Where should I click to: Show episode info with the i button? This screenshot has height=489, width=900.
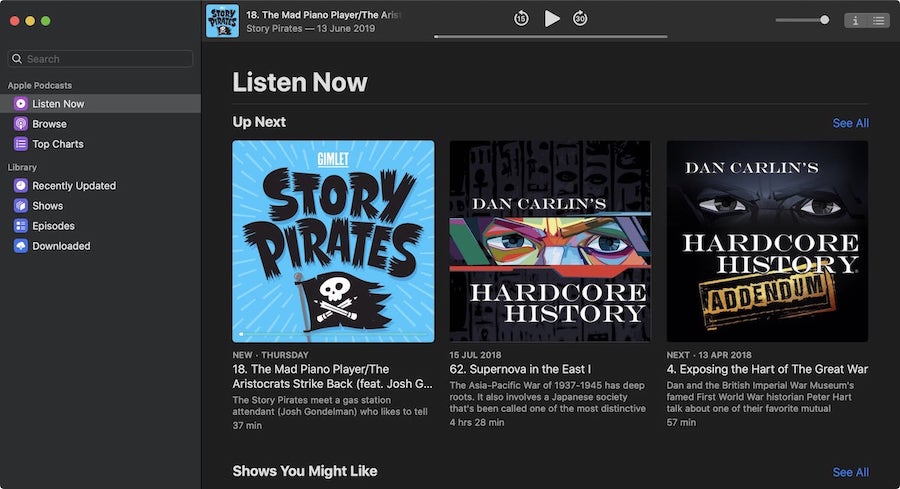coord(855,21)
